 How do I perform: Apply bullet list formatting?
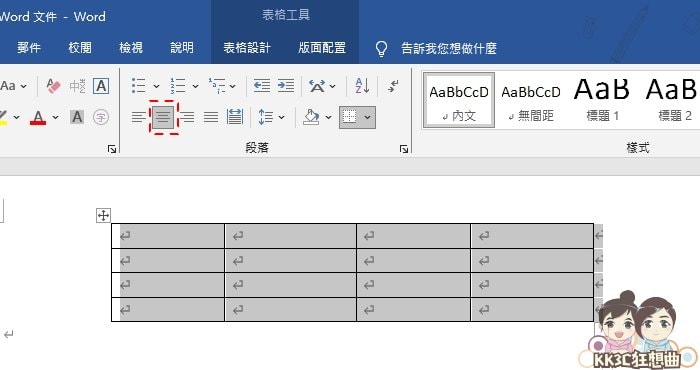point(138,85)
